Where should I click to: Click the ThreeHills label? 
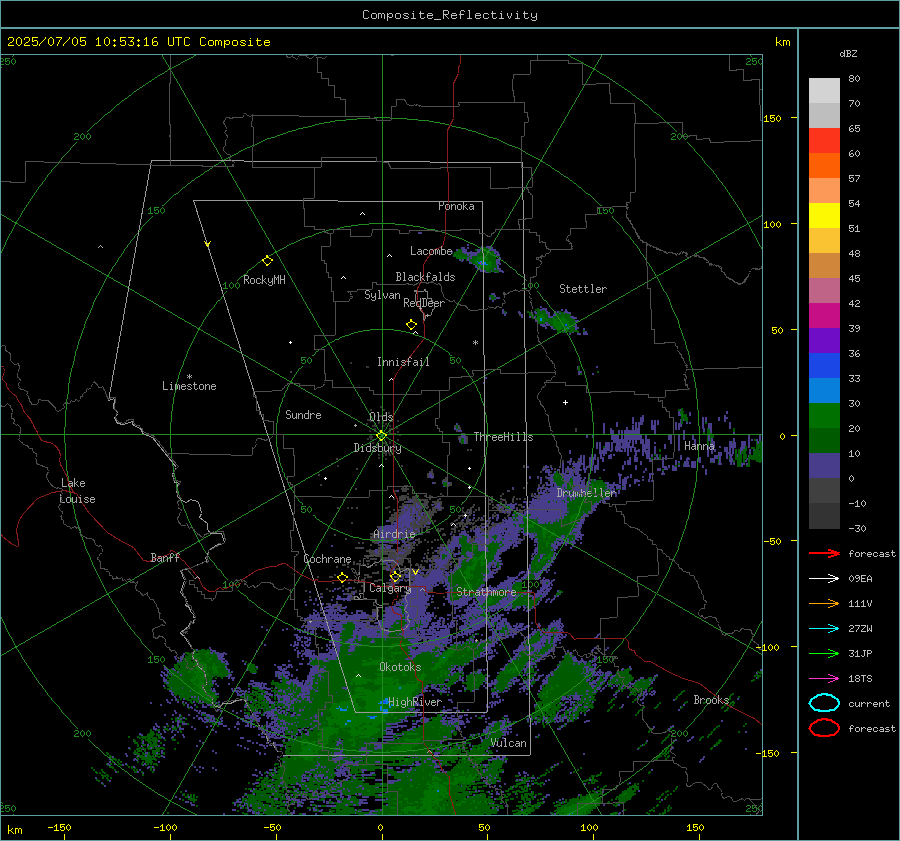tap(503, 437)
